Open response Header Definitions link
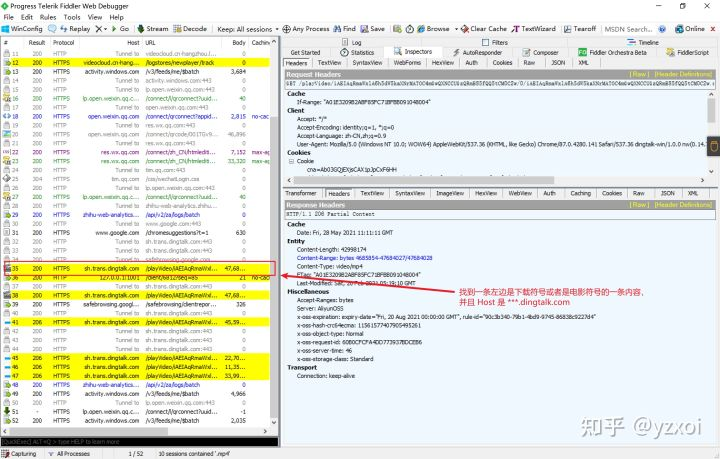Viewport: 720px width, 459px height. pyautogui.click(x=683, y=205)
